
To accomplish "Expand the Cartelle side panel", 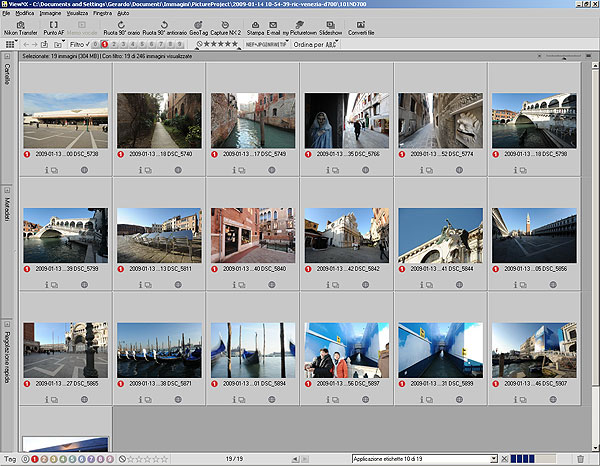I will click(7, 57).
